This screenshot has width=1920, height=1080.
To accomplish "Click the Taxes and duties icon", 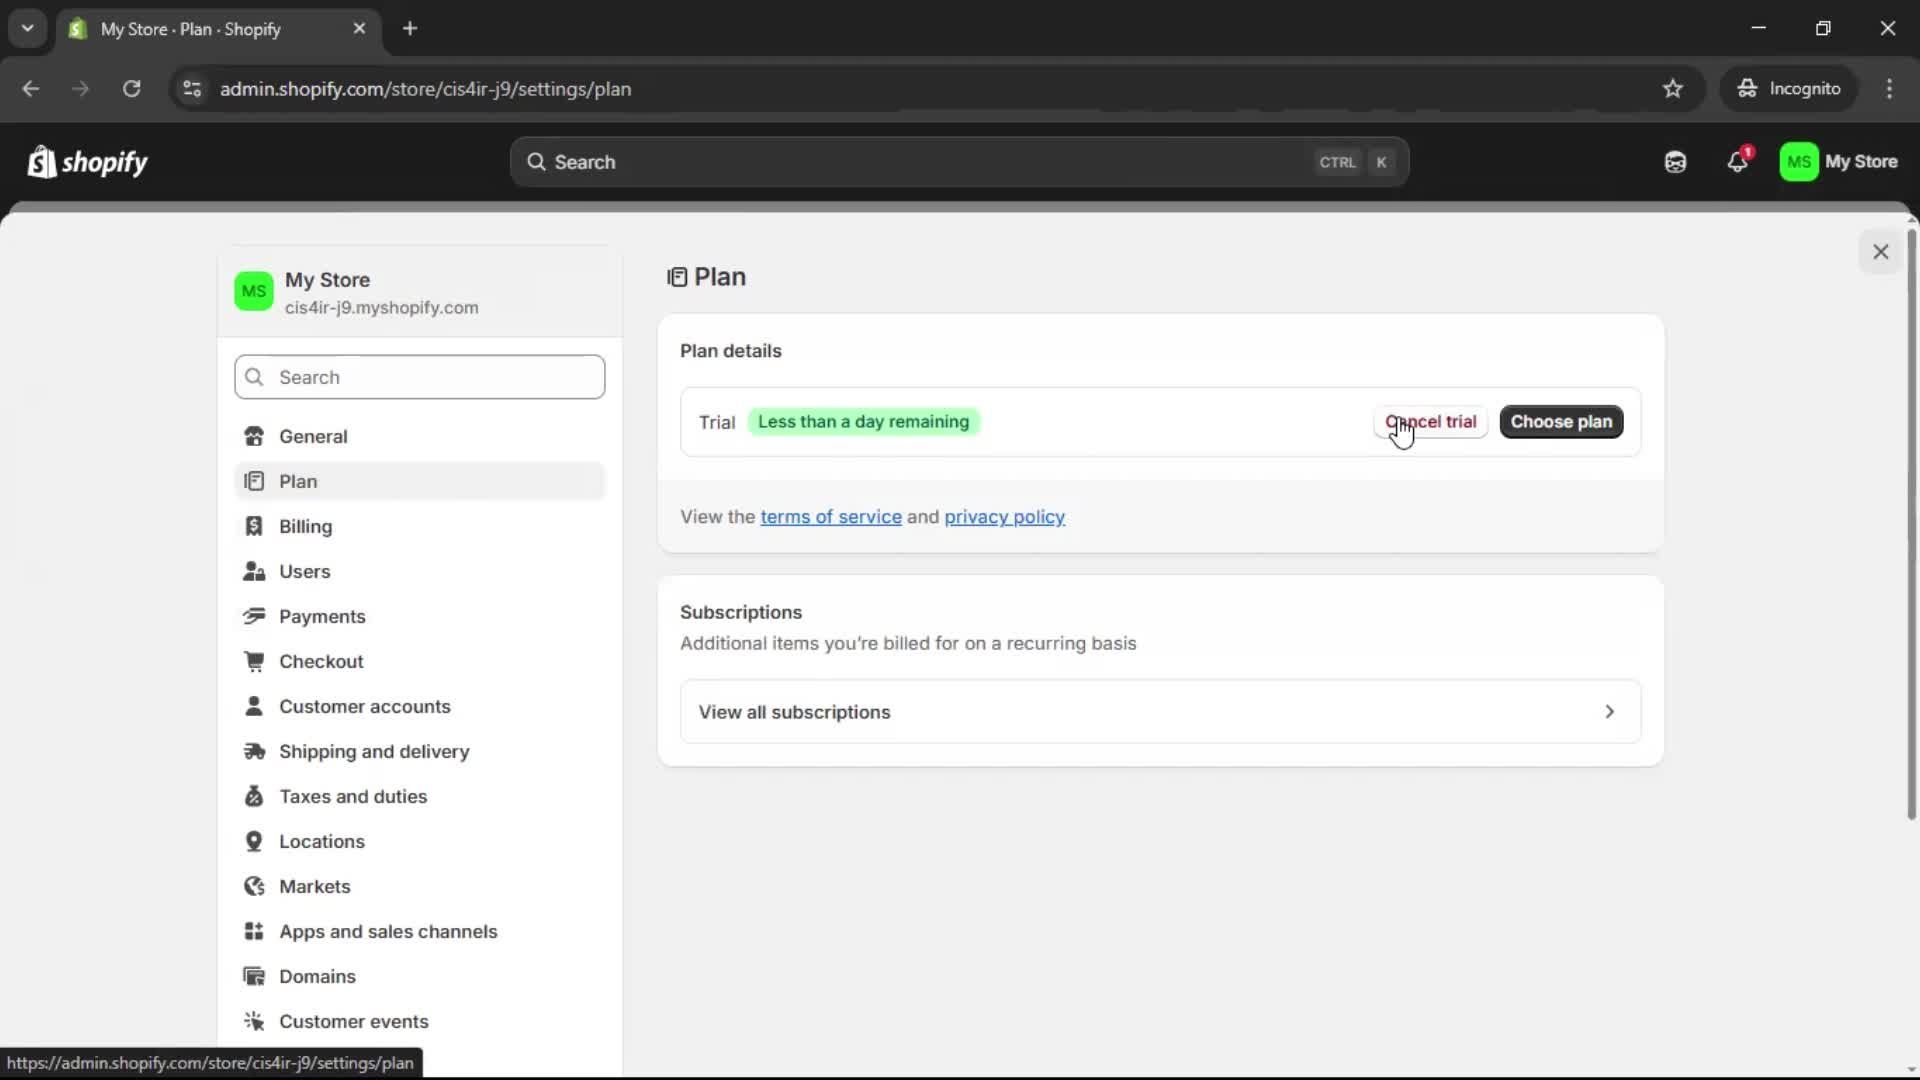I will point(254,797).
